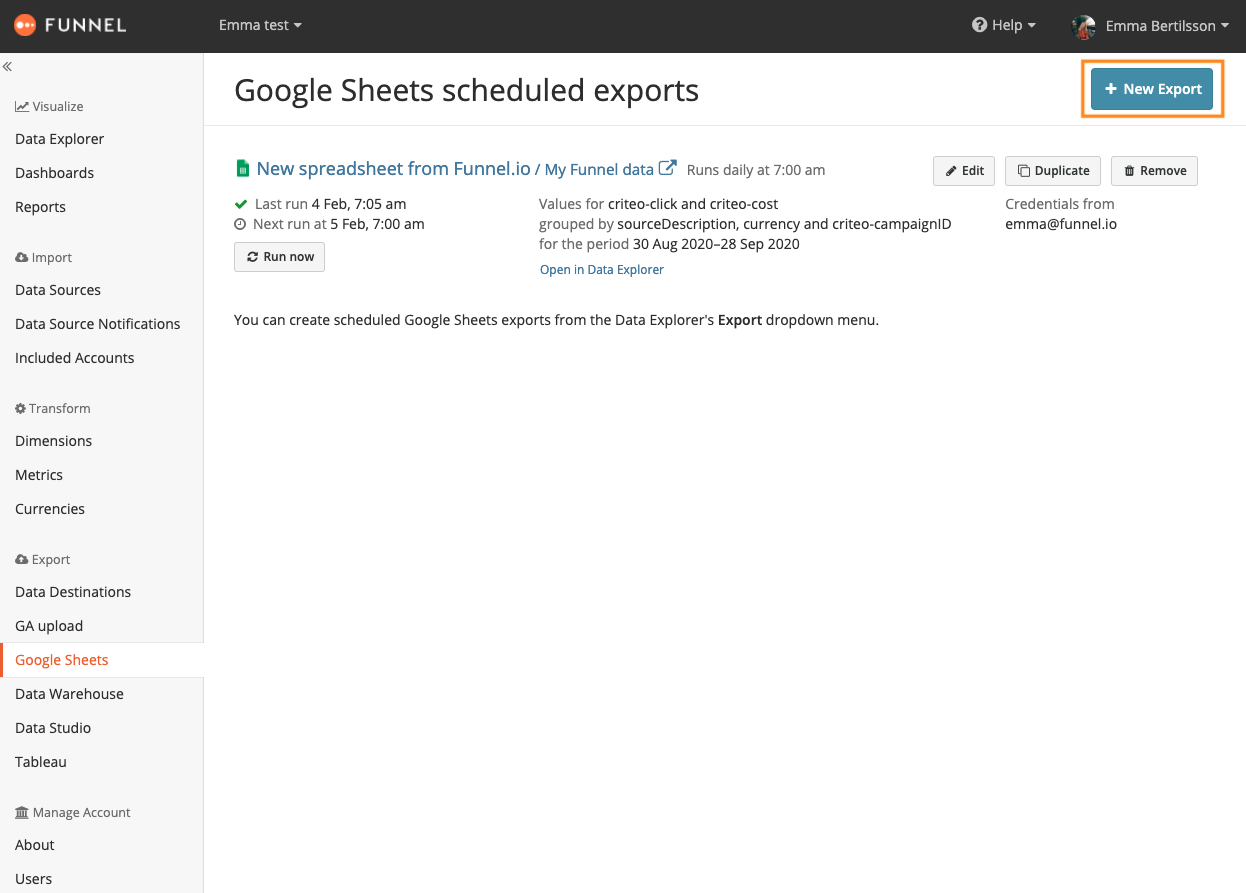Viewport: 1246px width, 893px height.
Task: Open New spreadsheet from Funnel.io link
Action: pyautogui.click(x=394, y=169)
